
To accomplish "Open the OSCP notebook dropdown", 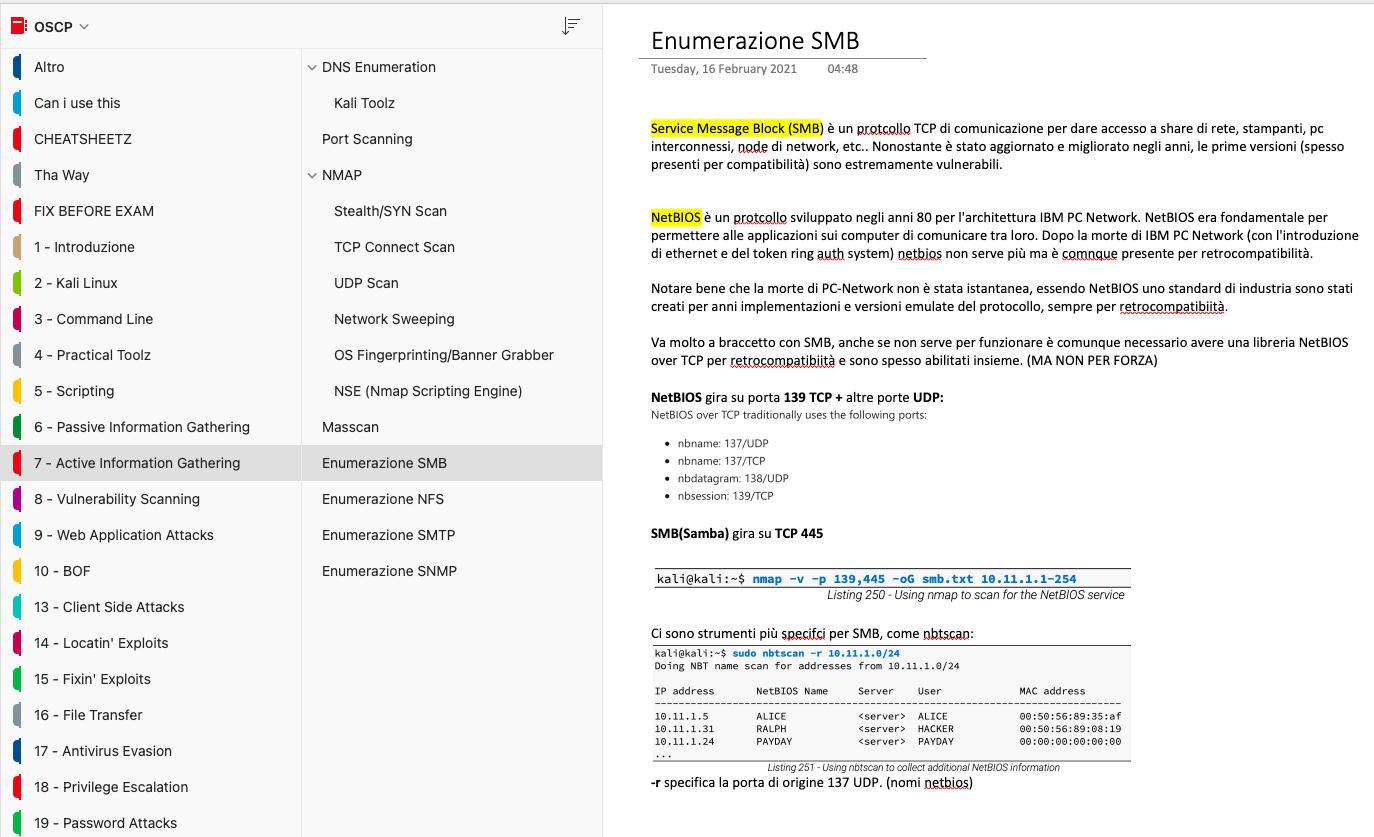I will pyautogui.click(x=84, y=27).
